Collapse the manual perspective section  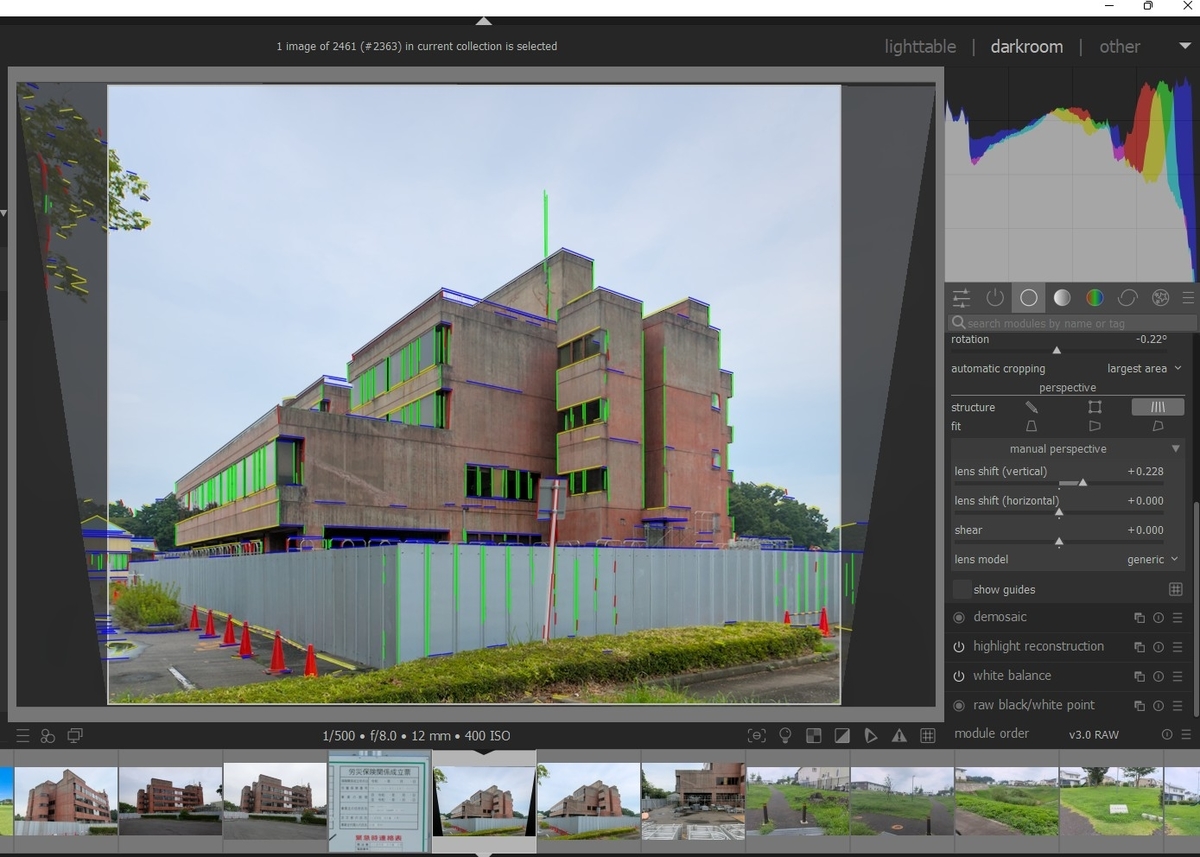pyautogui.click(x=1176, y=449)
